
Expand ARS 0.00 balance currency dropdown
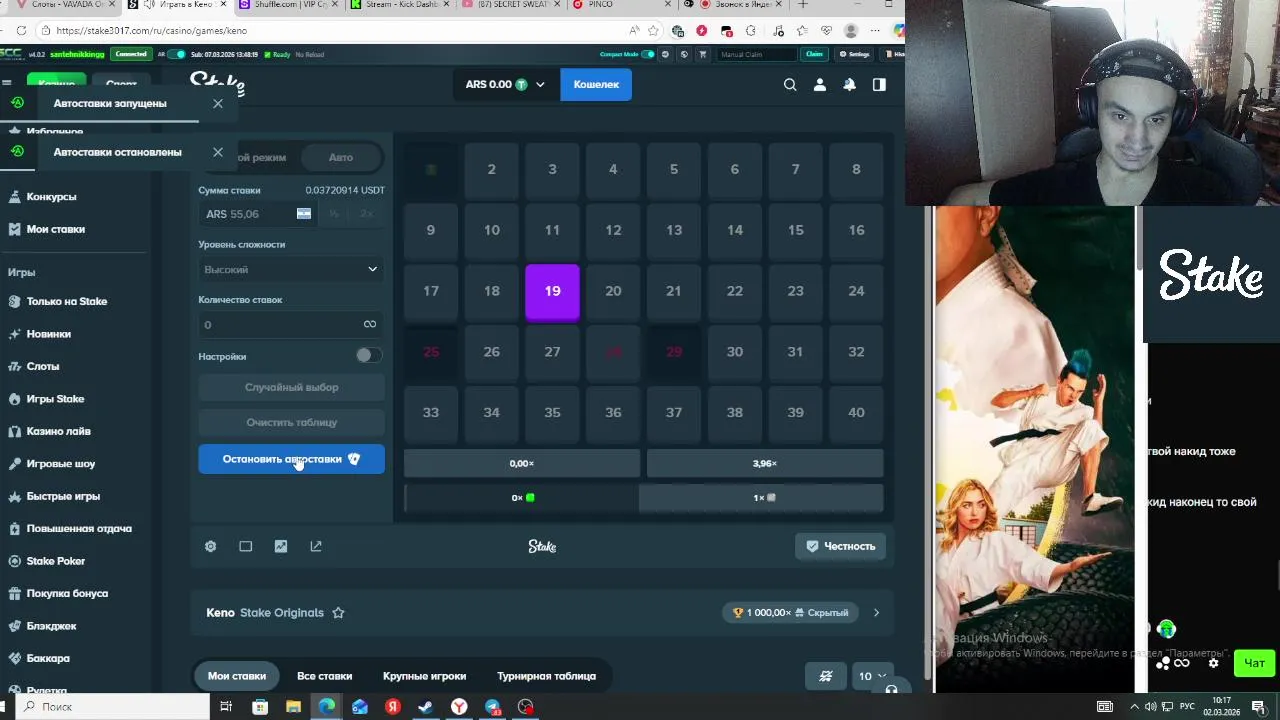pyautogui.click(x=505, y=85)
